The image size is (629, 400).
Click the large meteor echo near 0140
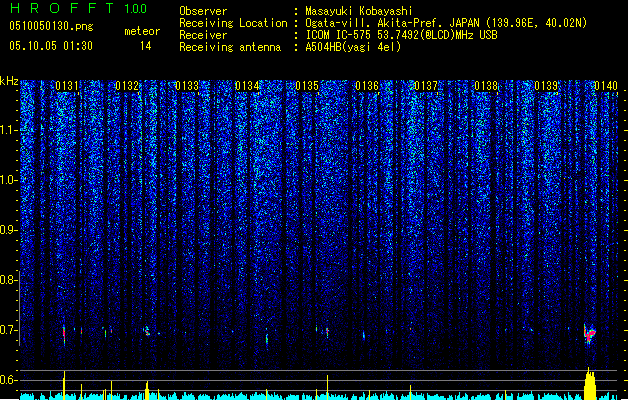589,334
